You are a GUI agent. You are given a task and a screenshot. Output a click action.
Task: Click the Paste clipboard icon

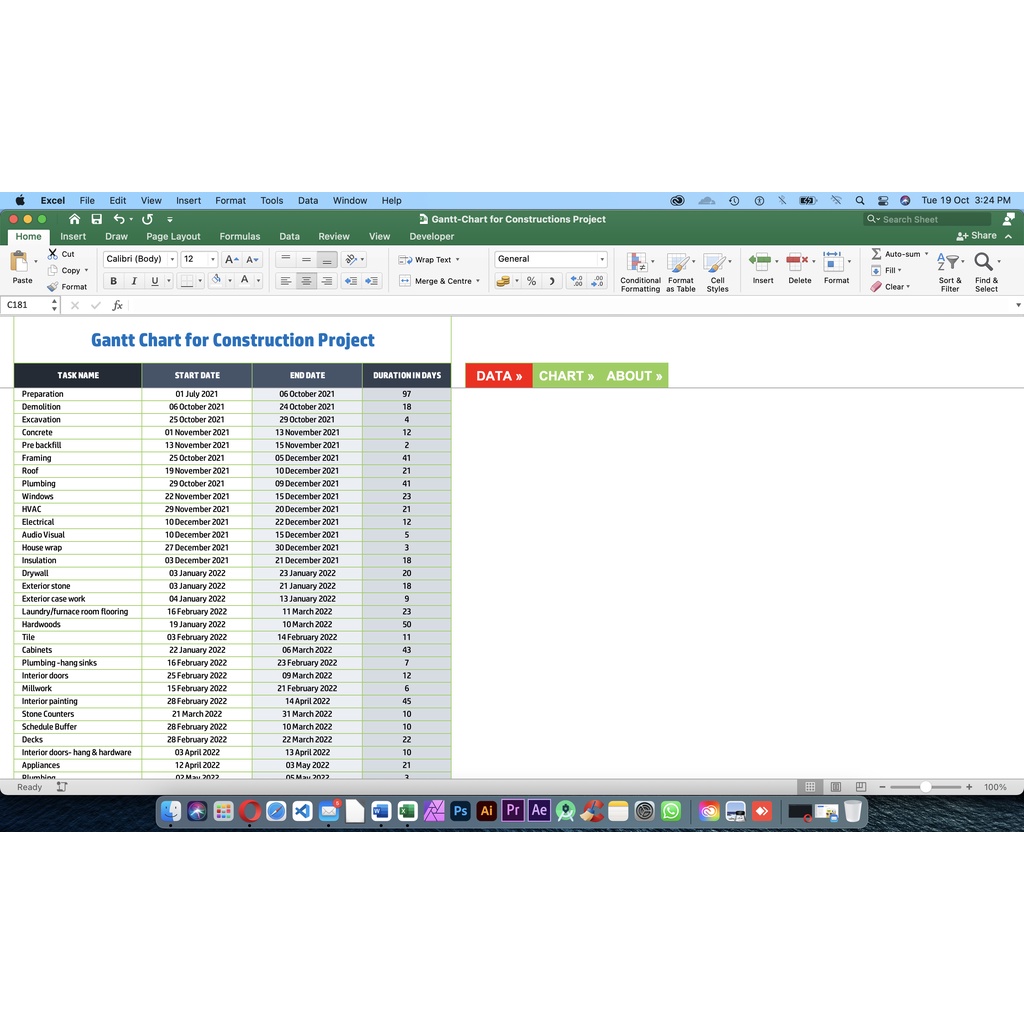[x=19, y=261]
